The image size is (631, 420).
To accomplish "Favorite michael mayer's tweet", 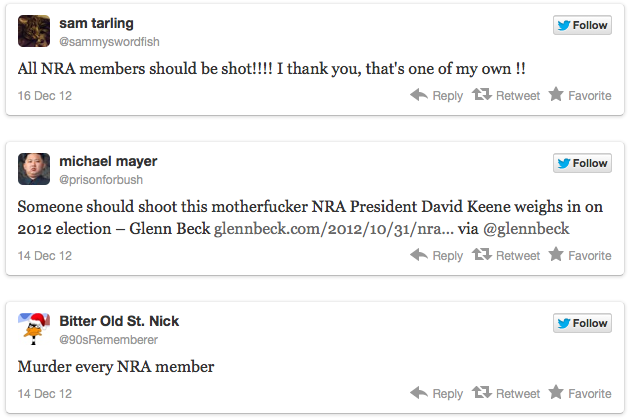I will pos(580,255).
